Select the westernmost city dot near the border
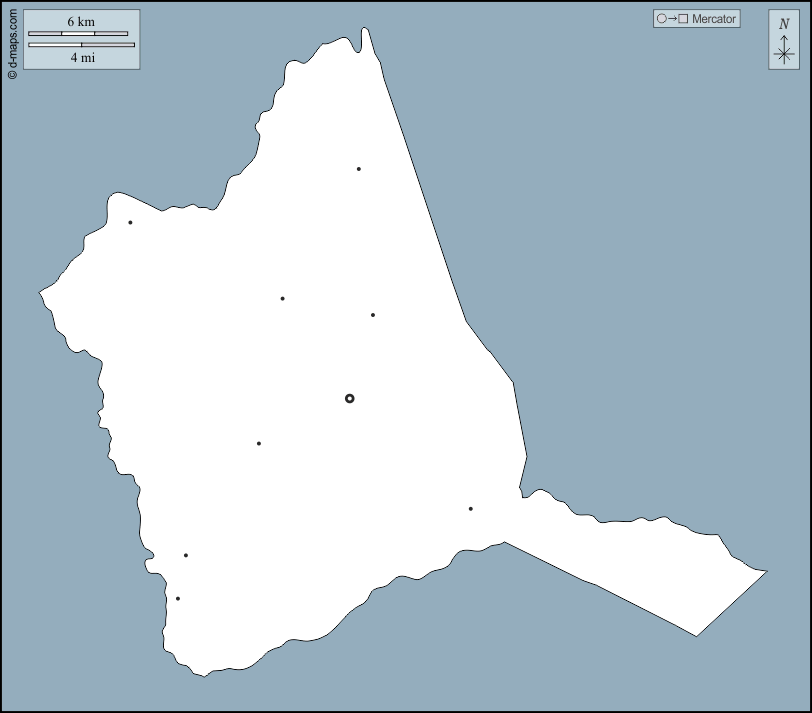Screen dimensions: 812x713 pos(130,222)
